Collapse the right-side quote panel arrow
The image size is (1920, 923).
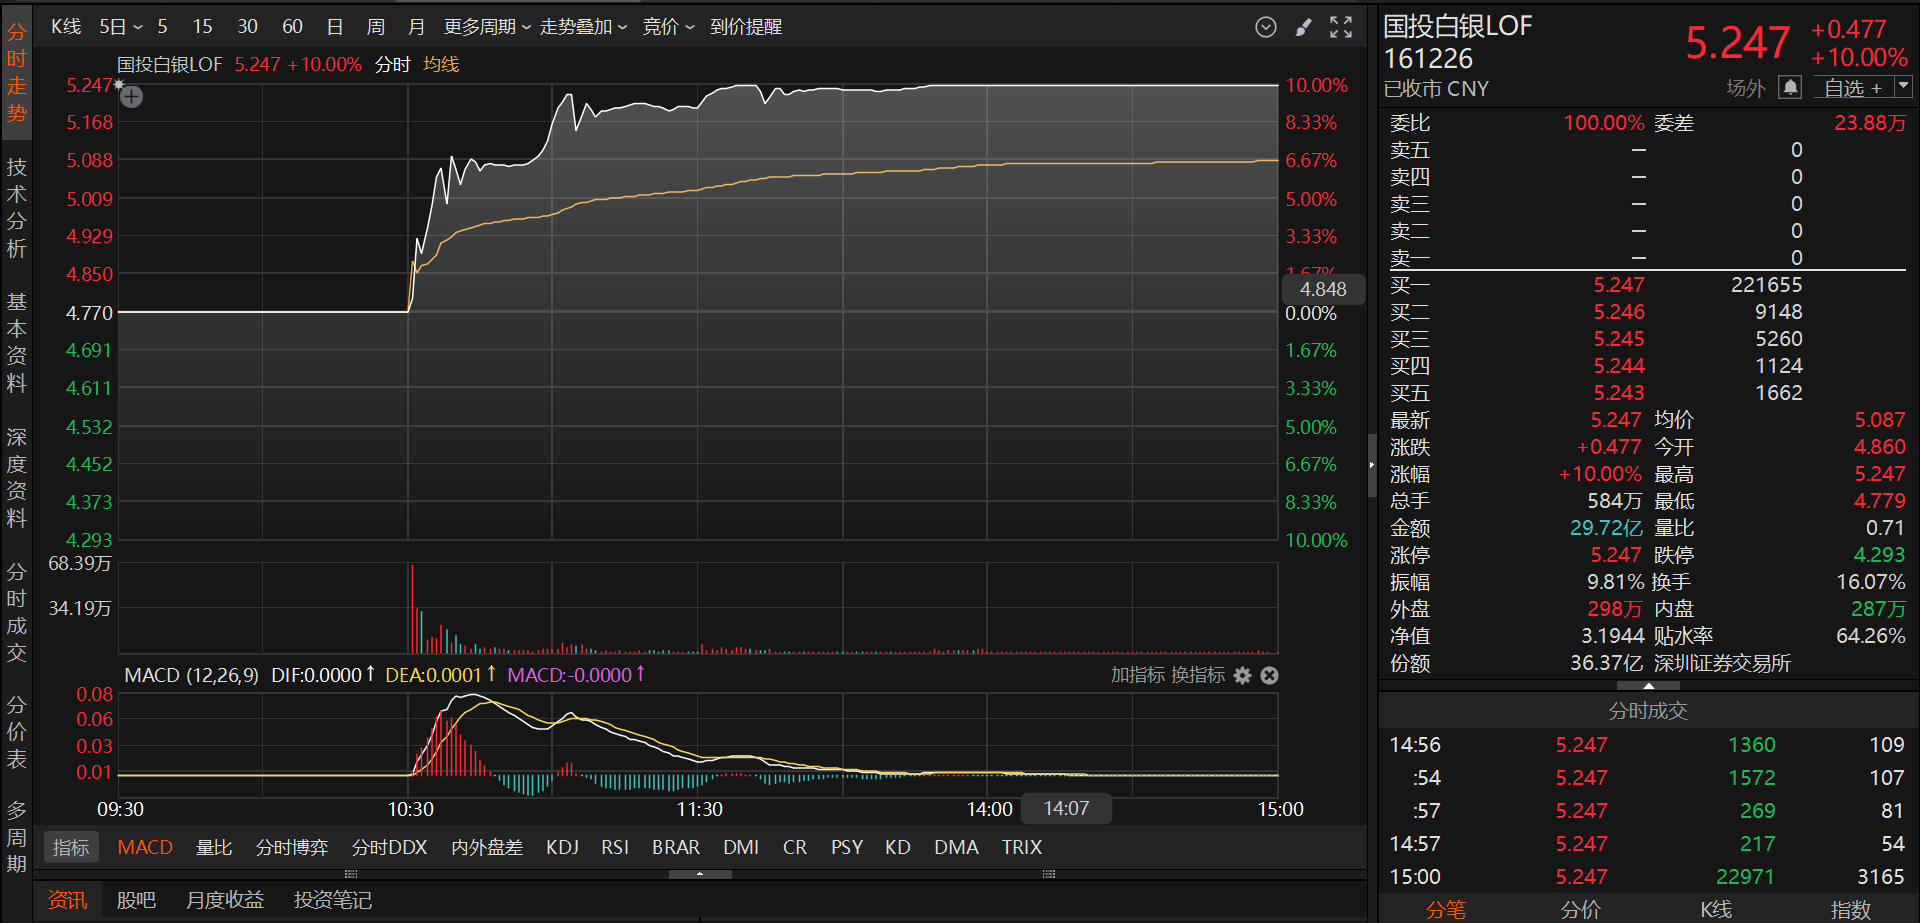pos(1372,465)
